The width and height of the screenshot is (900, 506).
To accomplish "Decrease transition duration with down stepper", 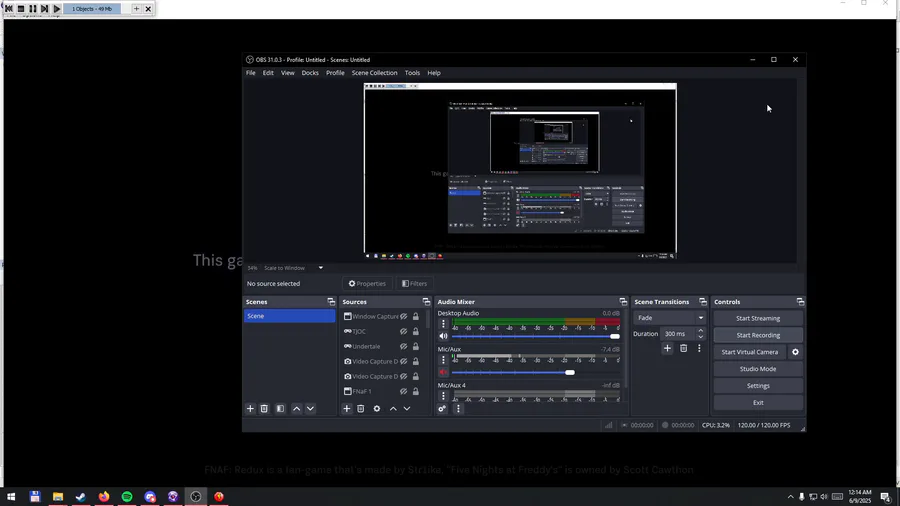I will pos(700,337).
